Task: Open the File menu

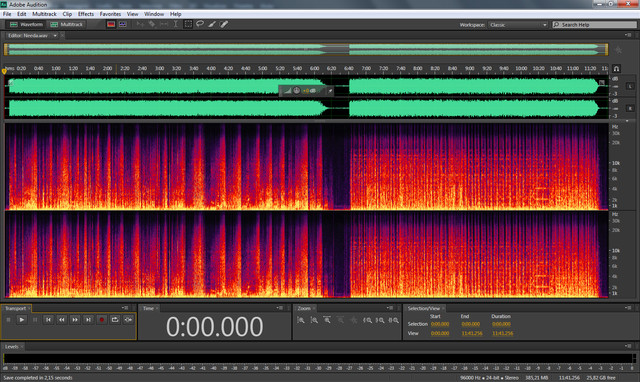Action: tap(7, 14)
